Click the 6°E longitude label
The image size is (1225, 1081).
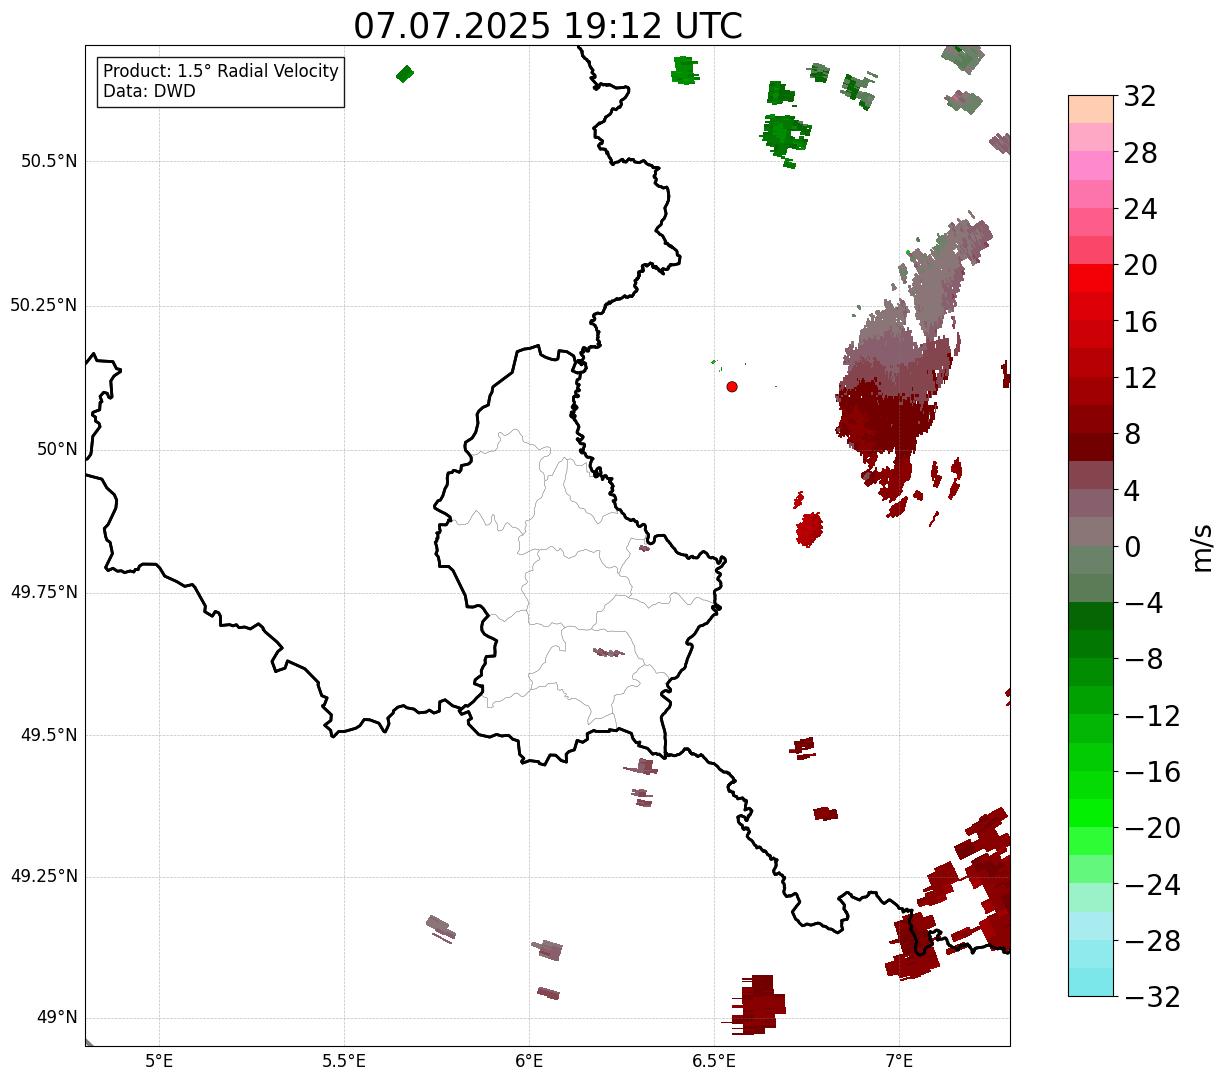point(529,1060)
